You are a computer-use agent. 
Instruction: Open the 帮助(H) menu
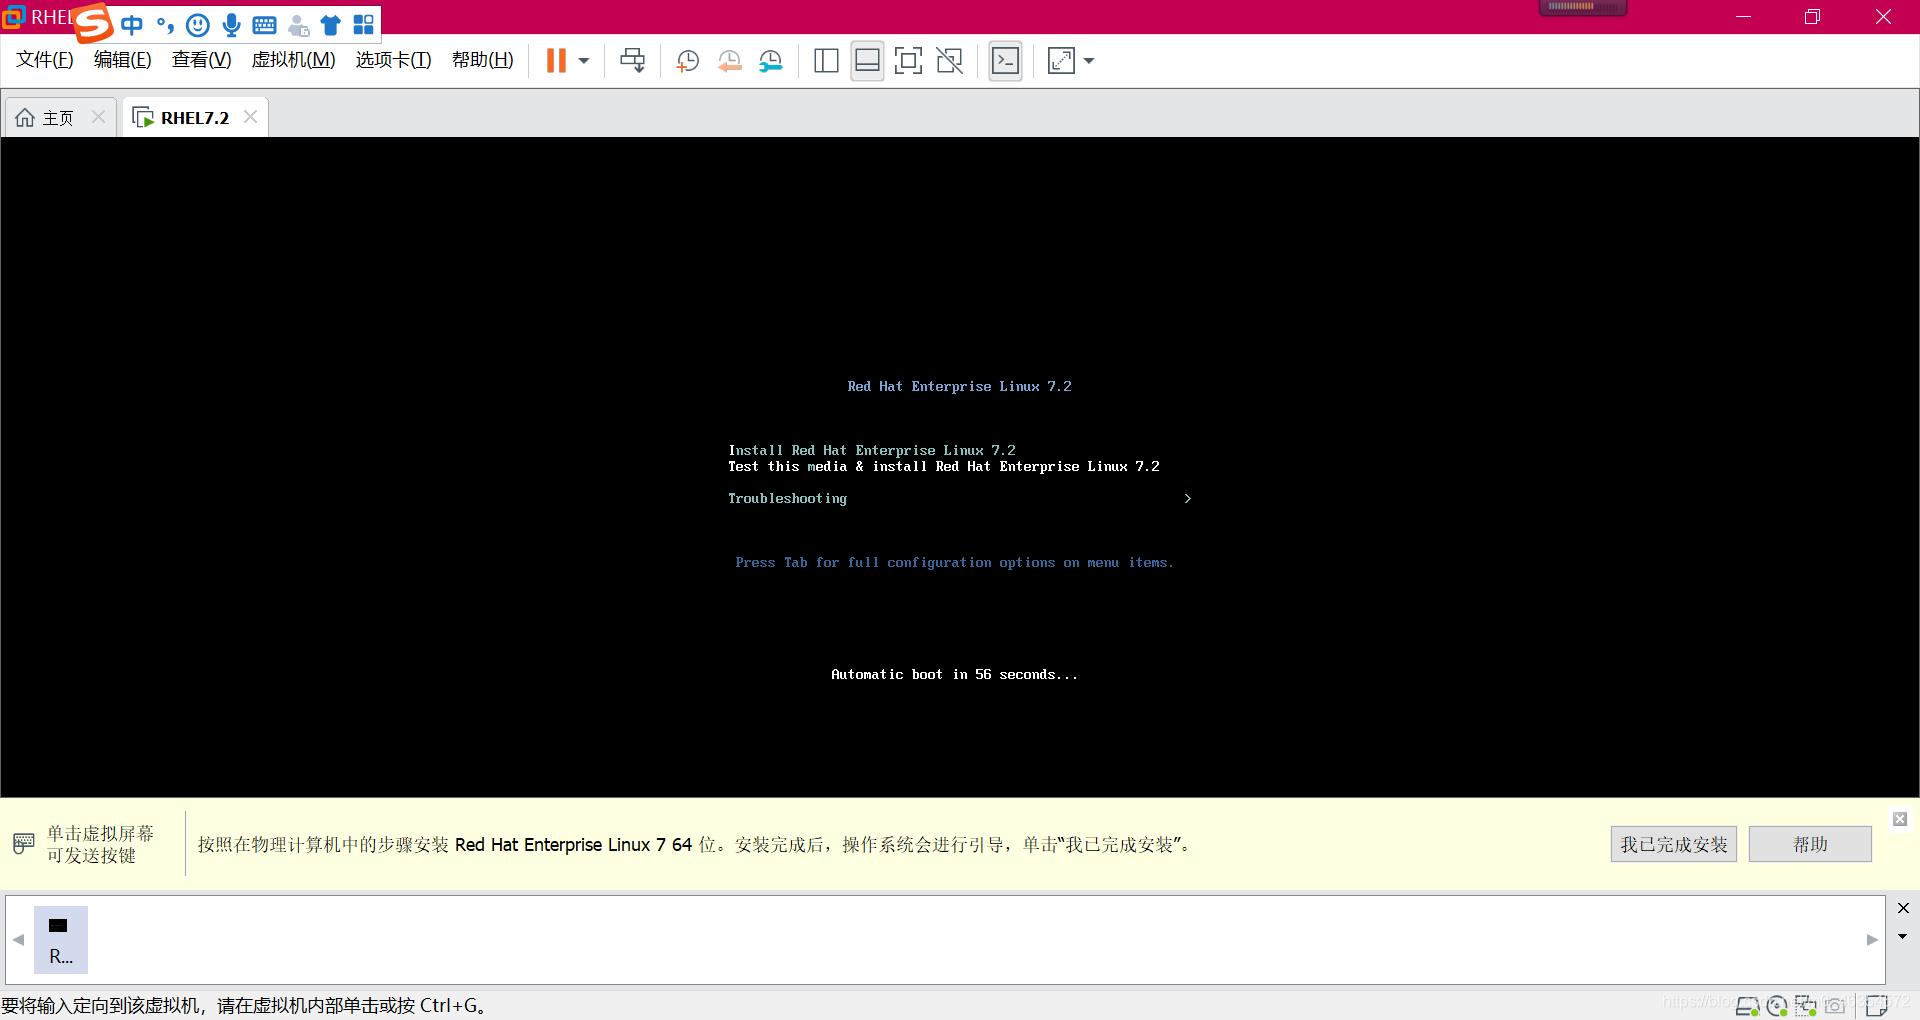pyautogui.click(x=483, y=60)
